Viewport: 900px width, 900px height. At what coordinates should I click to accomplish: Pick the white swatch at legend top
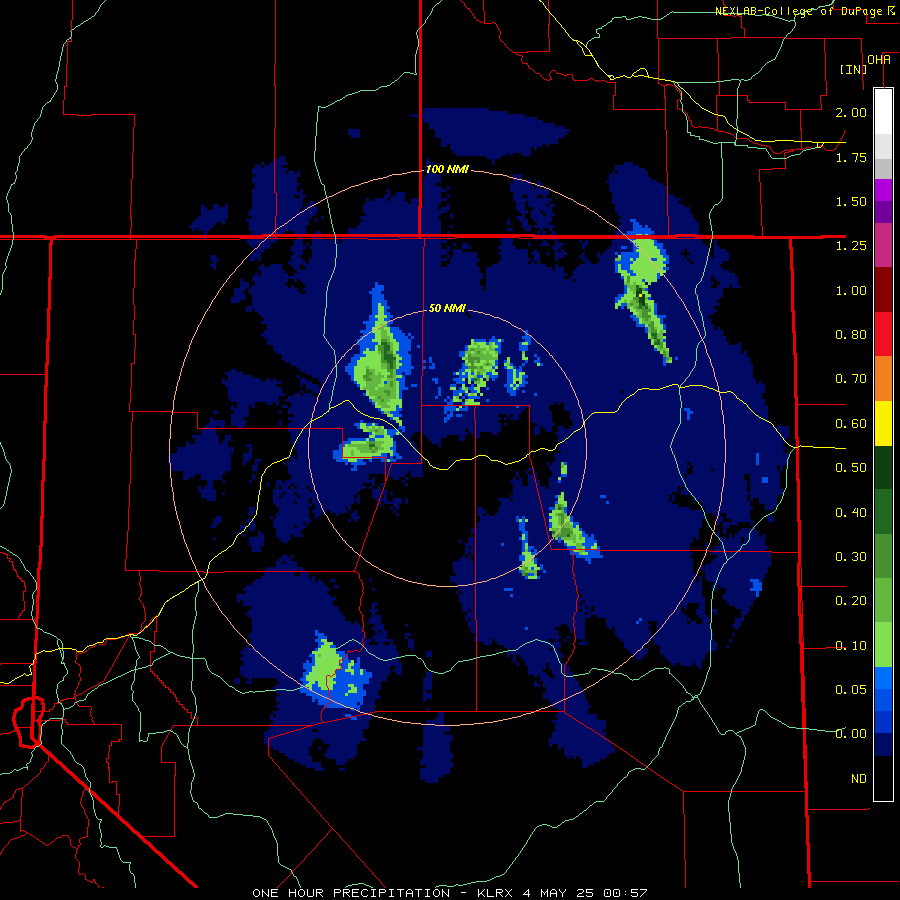coord(883,111)
